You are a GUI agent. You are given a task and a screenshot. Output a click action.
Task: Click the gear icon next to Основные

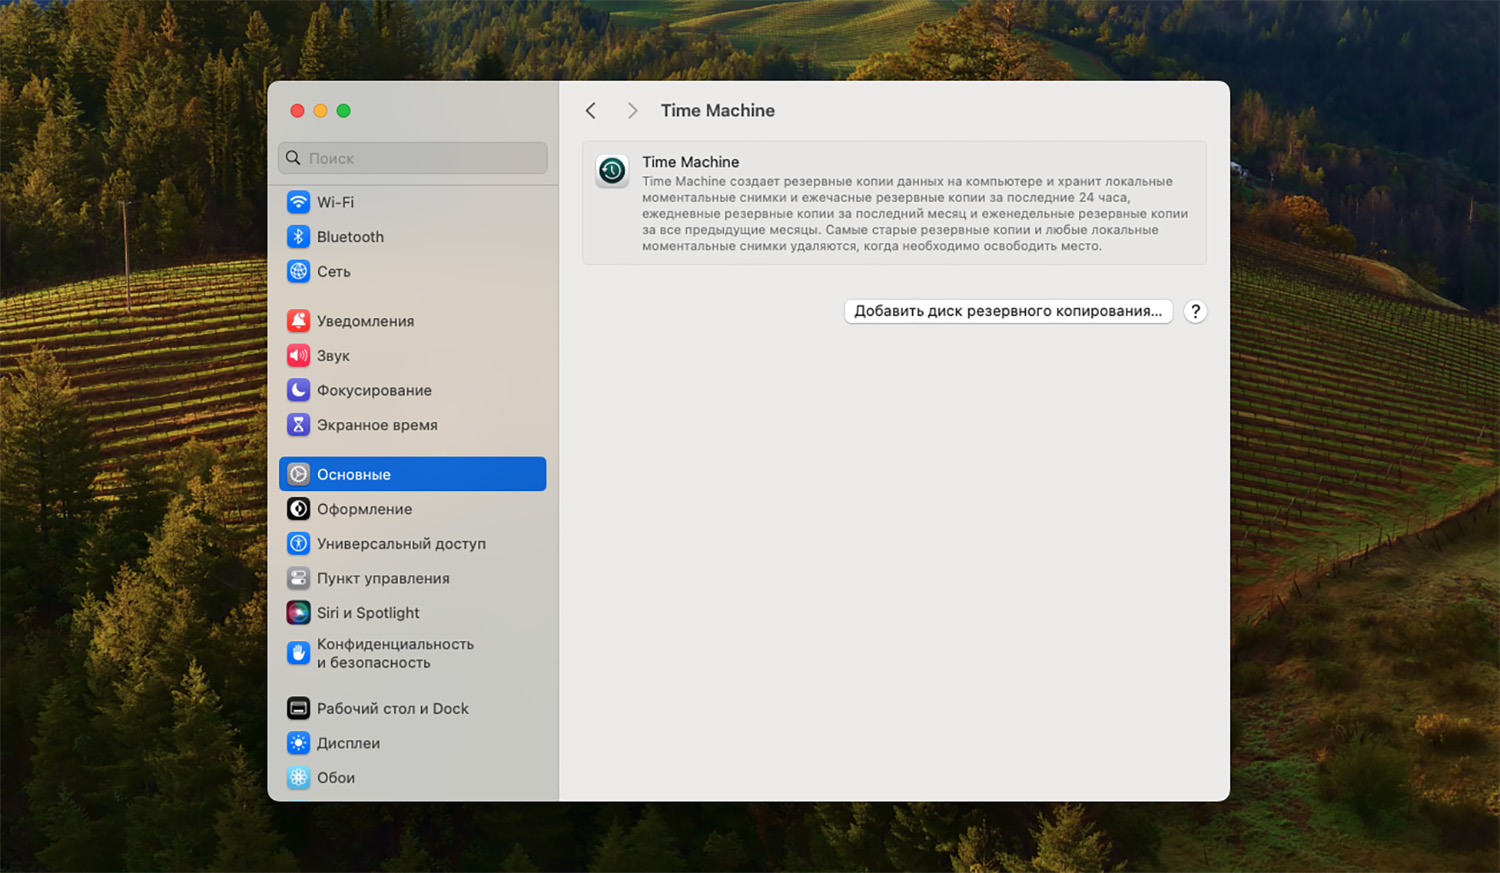pyautogui.click(x=298, y=474)
